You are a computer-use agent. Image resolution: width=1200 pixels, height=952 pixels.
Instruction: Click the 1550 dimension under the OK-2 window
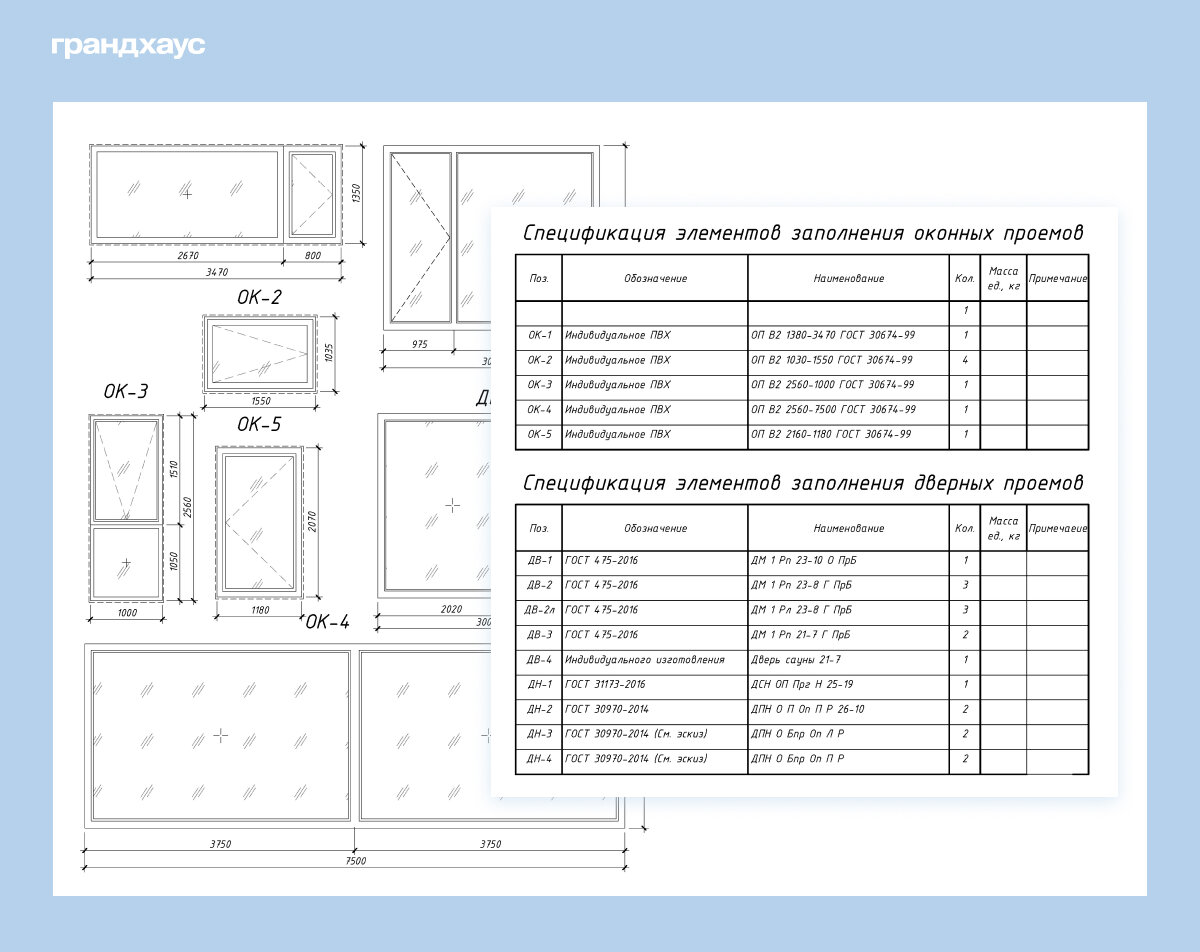click(x=260, y=401)
